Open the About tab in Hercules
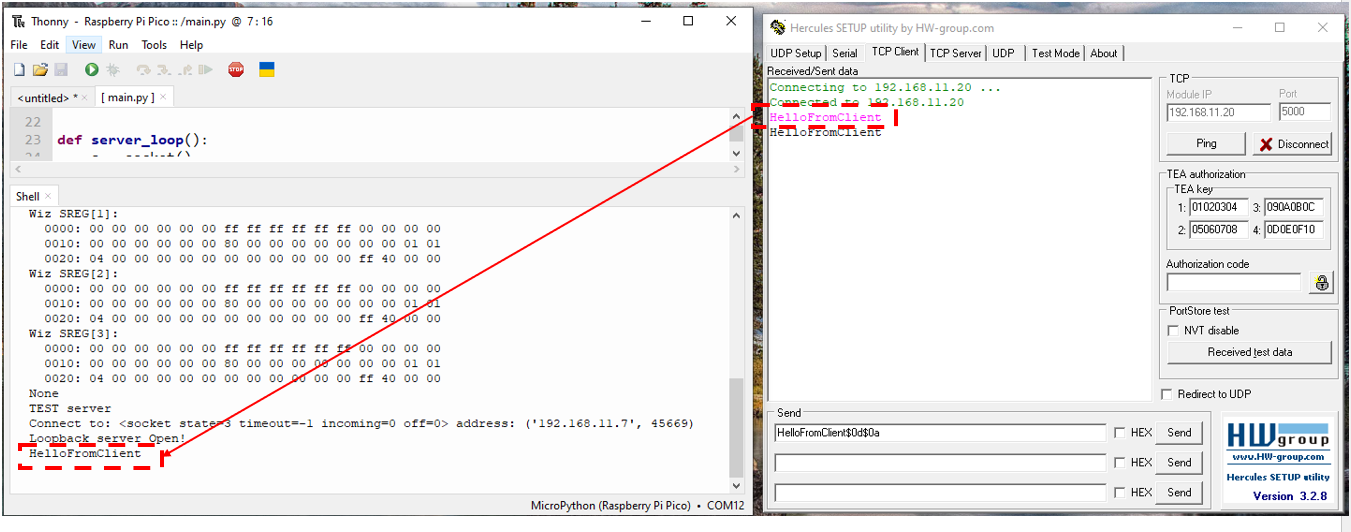Screen dimensions: 1351x532 1104,53
